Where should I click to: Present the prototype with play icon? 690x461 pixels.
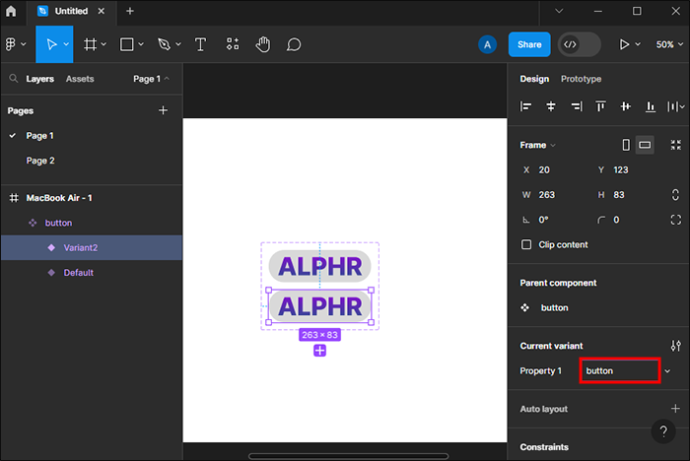[624, 44]
